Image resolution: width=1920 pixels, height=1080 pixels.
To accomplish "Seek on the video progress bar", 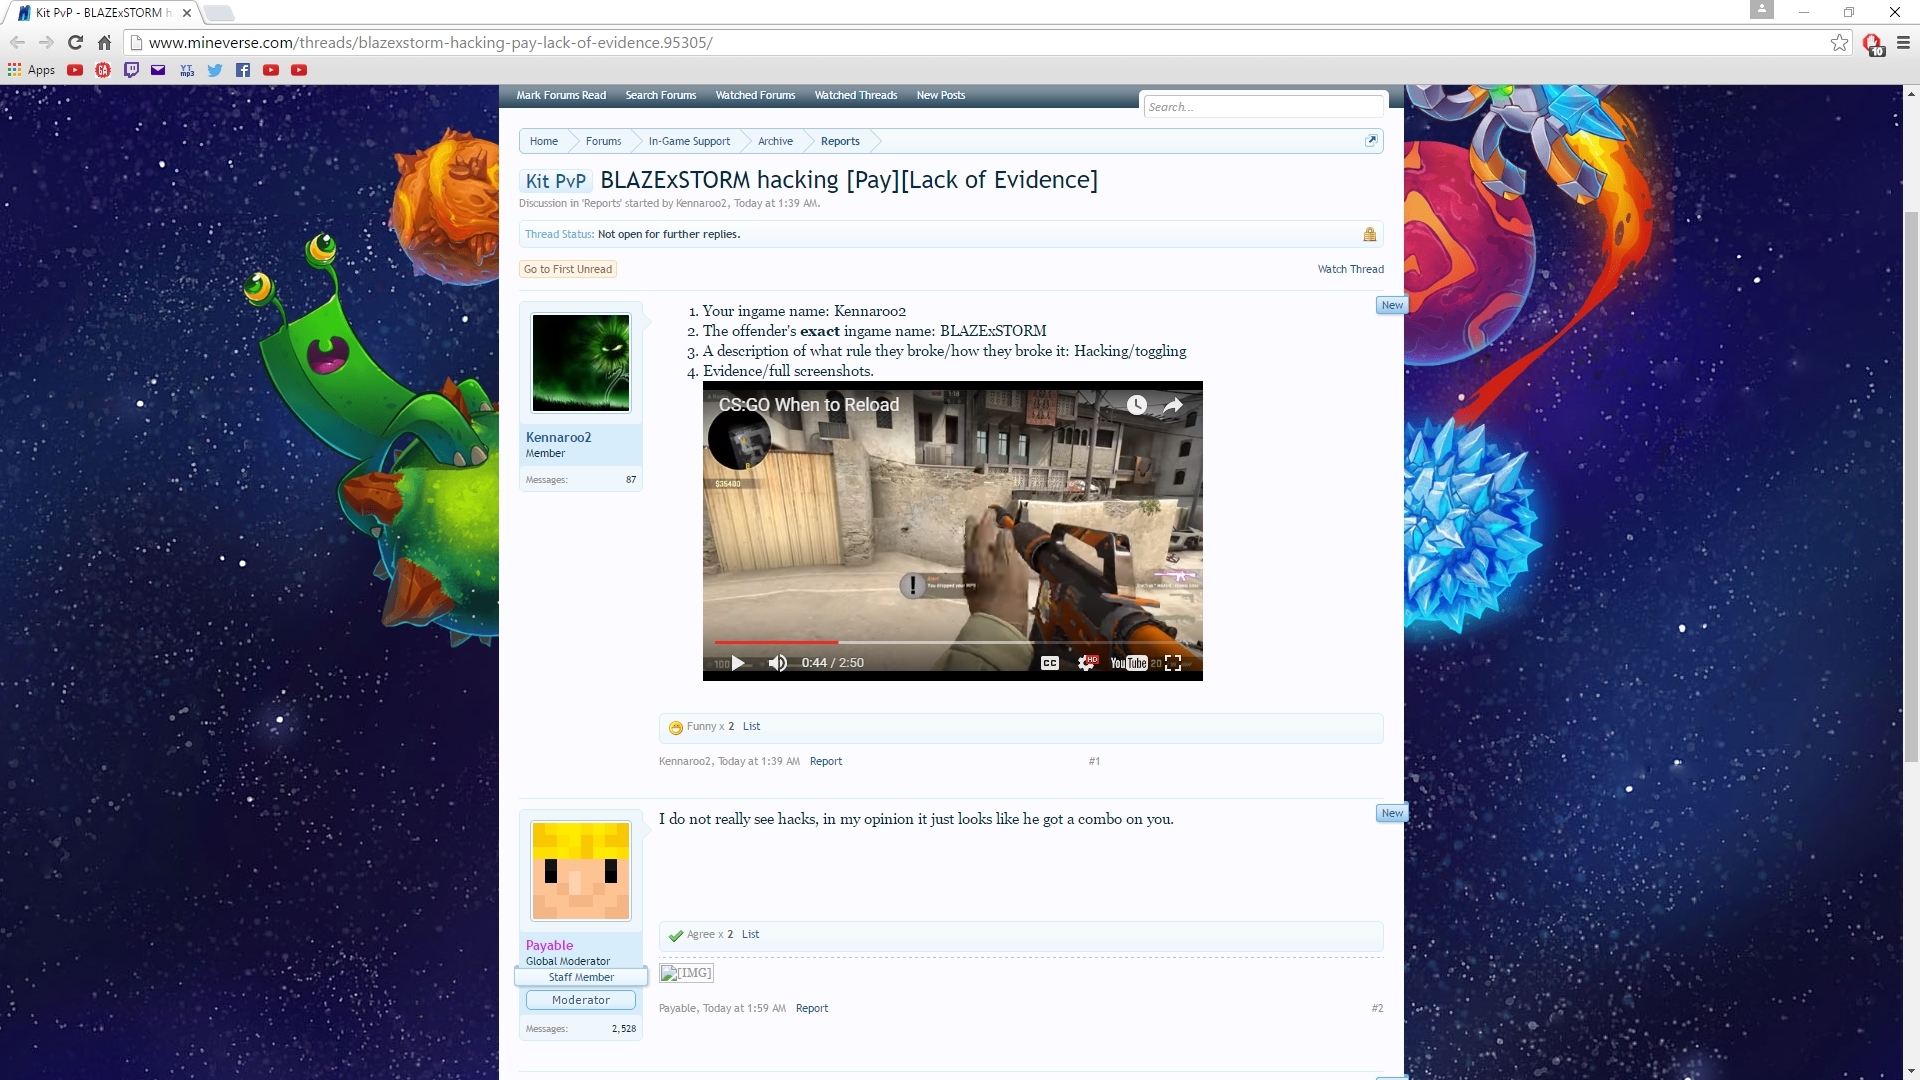I will click(x=950, y=642).
